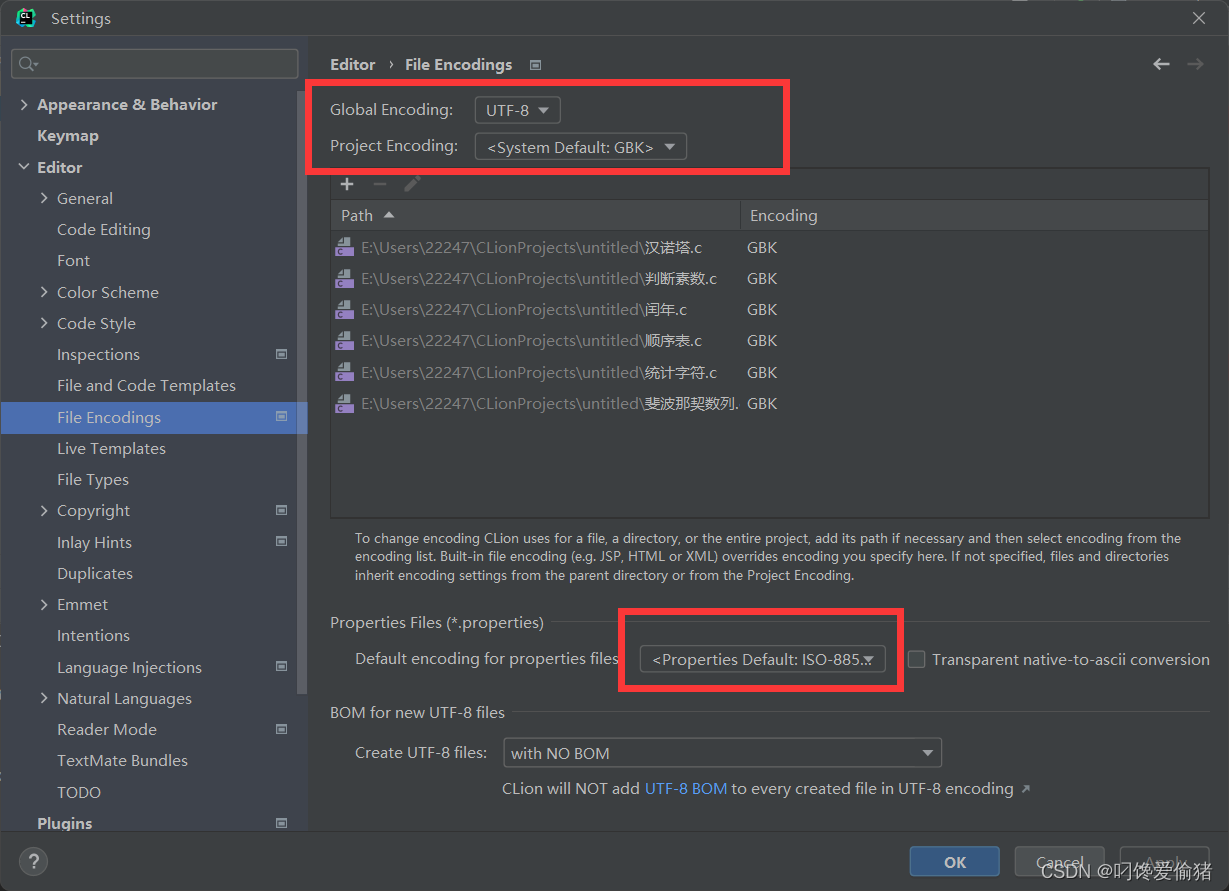Click project icon next to Inspections
This screenshot has height=891, width=1229.
tap(281, 354)
